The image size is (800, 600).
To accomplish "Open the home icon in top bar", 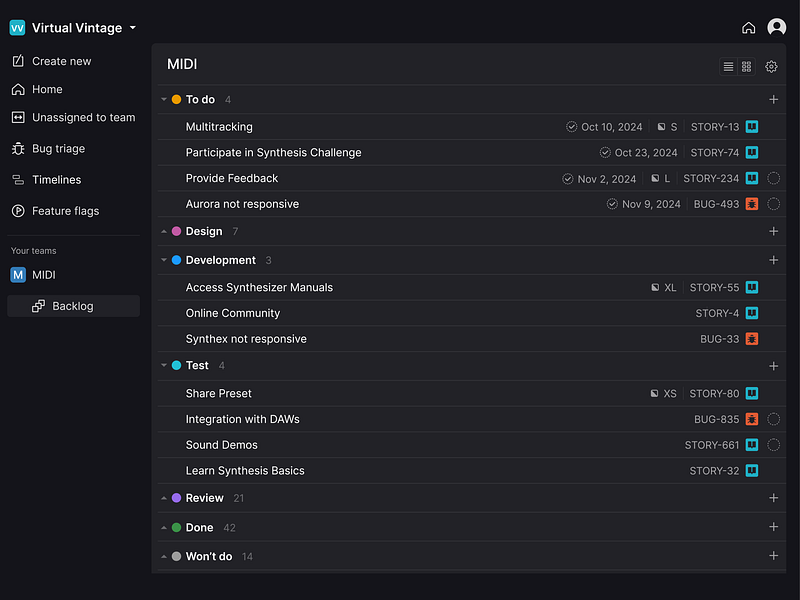I will coord(748,28).
